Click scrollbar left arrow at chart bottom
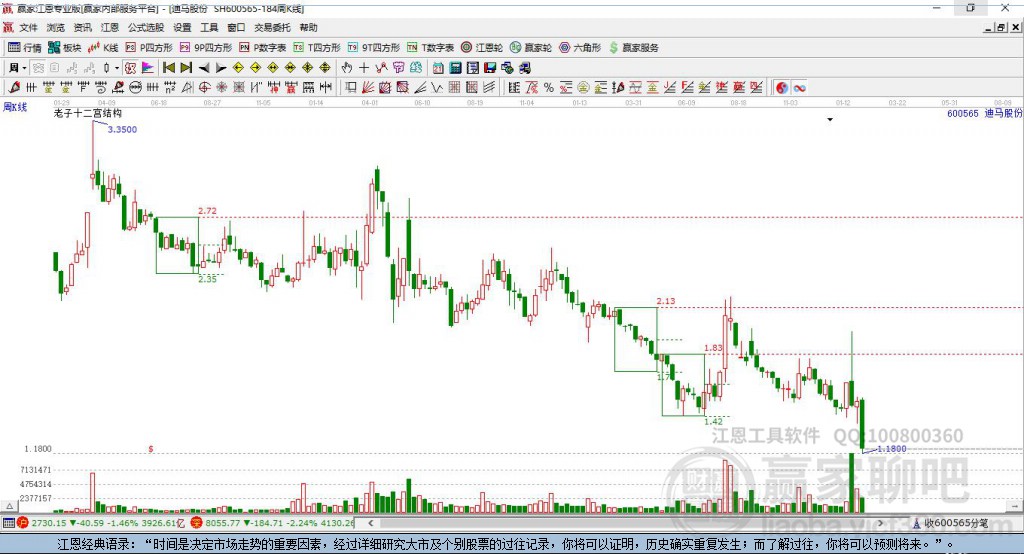 coord(370,523)
